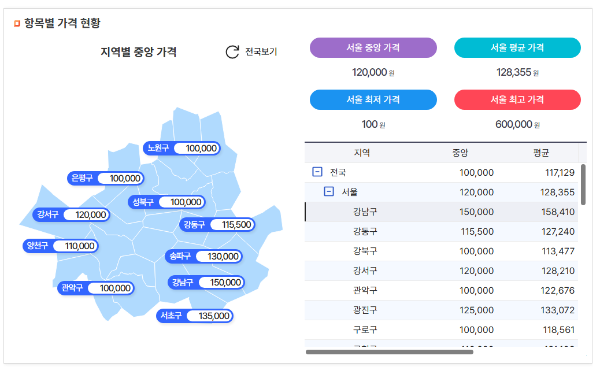
Task: Click the 115,500 median cell in table
Action: pos(477,231)
